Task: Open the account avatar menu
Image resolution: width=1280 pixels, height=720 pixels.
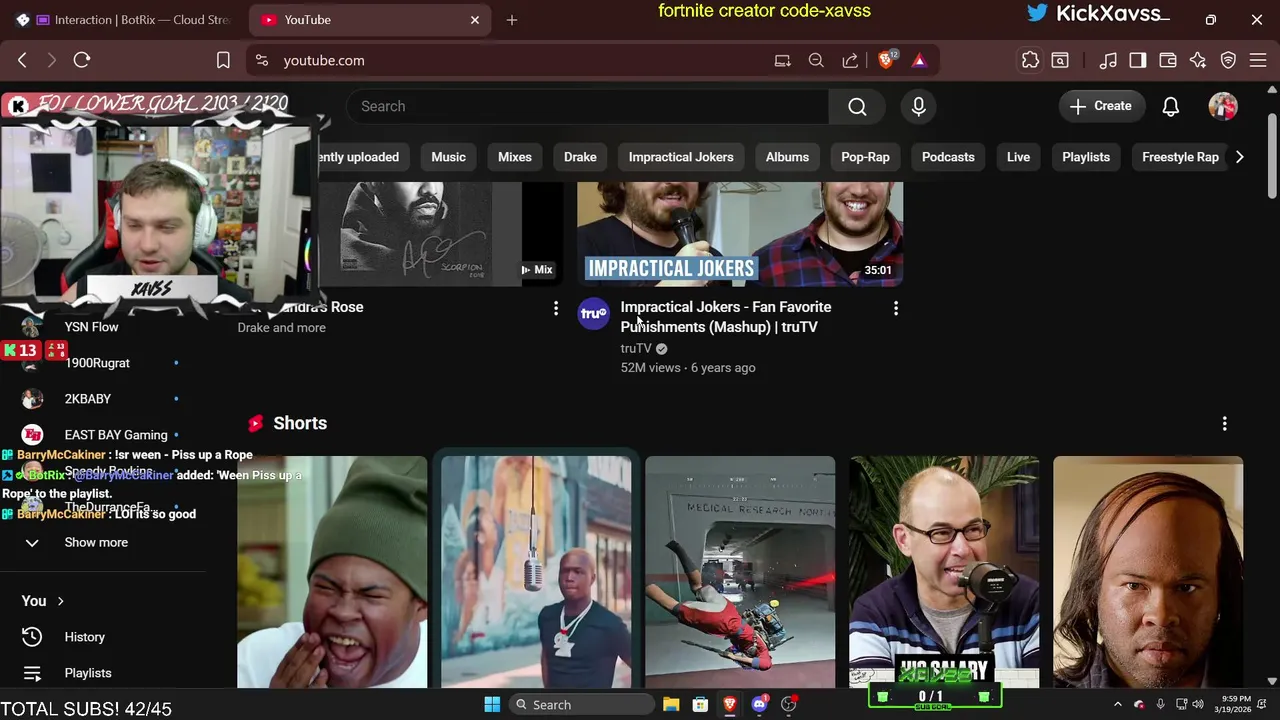Action: (x=1223, y=106)
